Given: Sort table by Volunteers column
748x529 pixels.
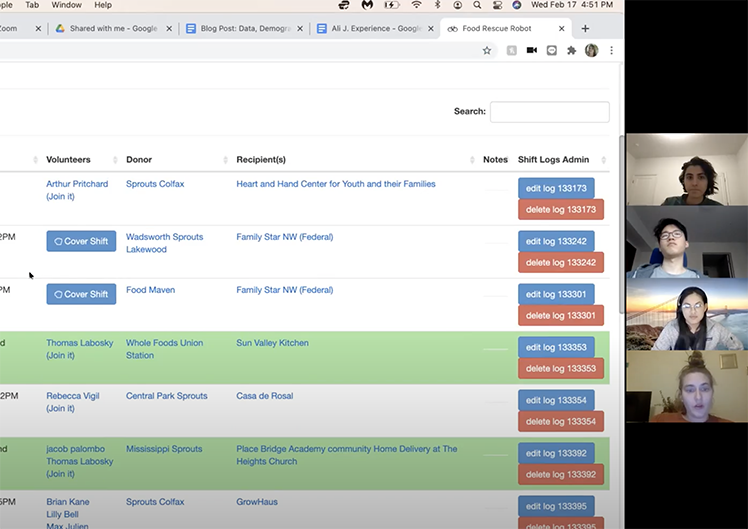Looking at the screenshot, I should [x=68, y=160].
